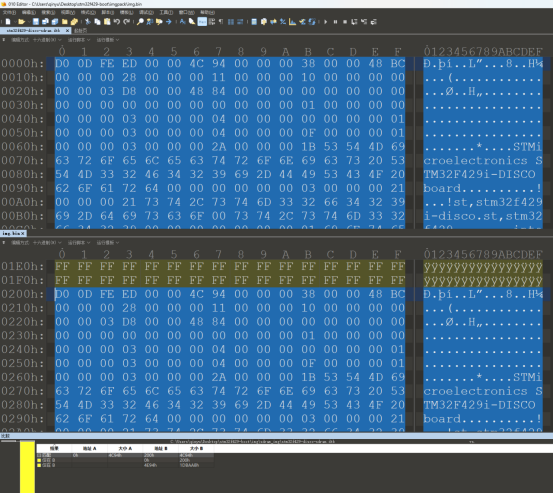Open the 编辑(E) menu

pyautogui.click(x=29, y=12)
